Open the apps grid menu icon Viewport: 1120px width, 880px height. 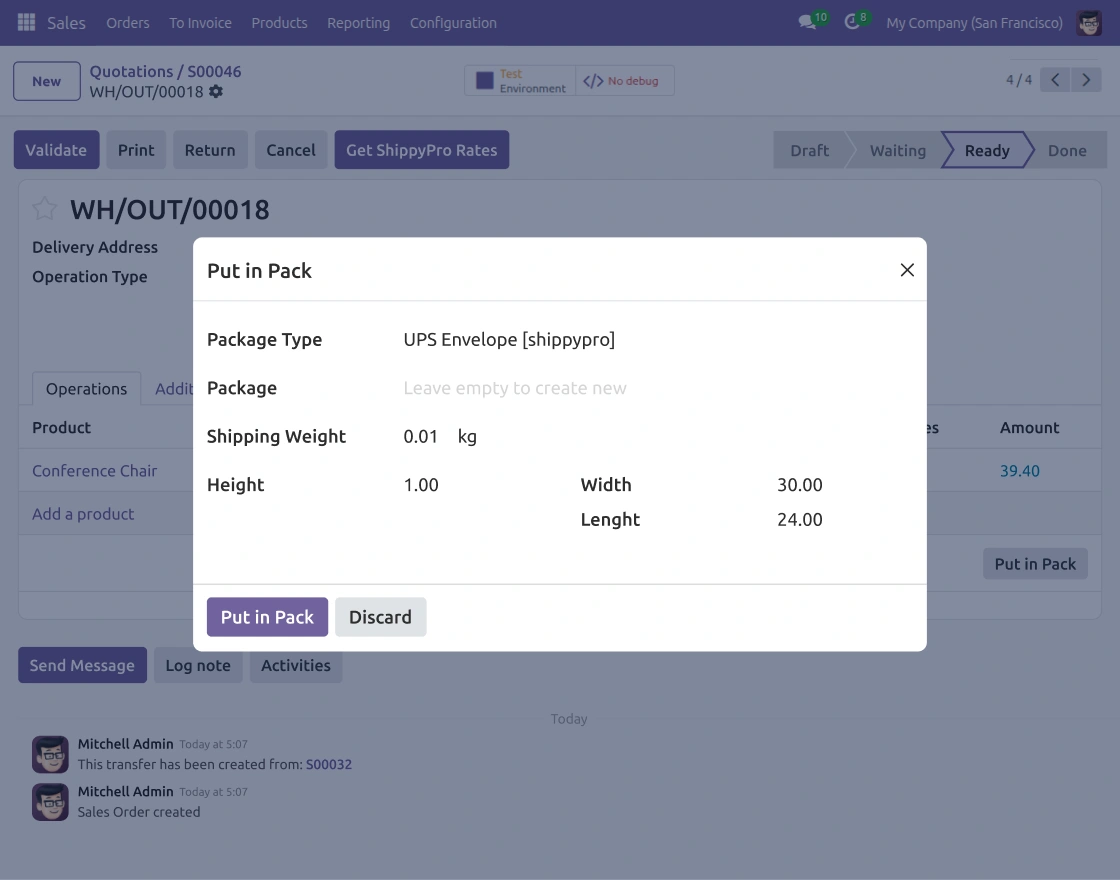tap(26, 23)
